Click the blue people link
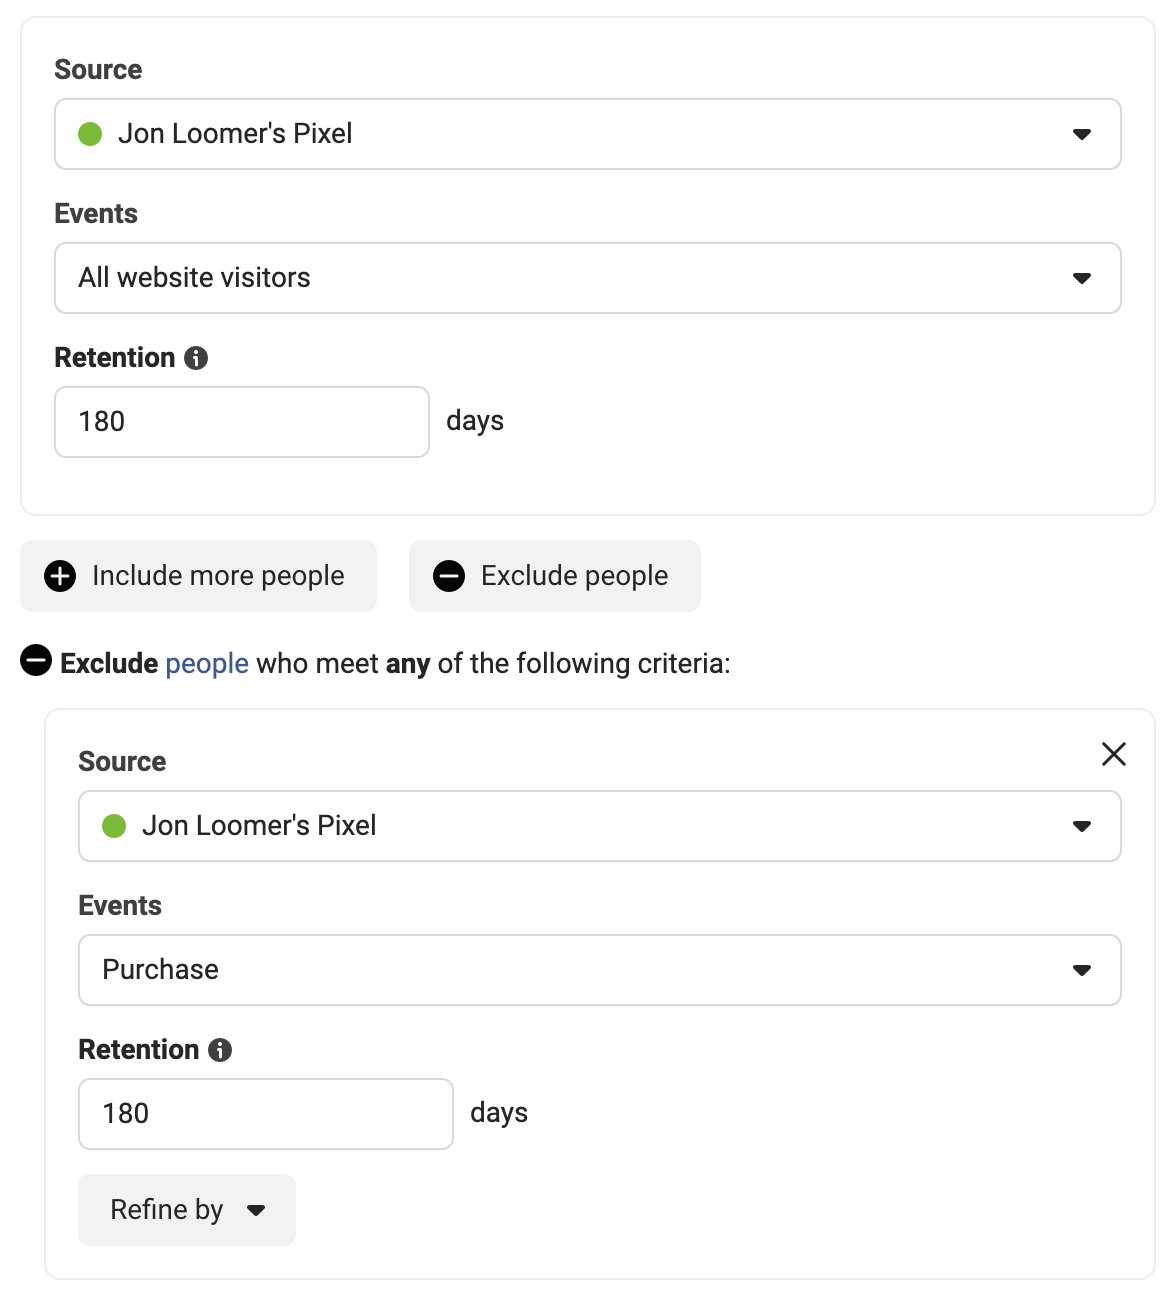The width and height of the screenshot is (1170, 1292). (207, 664)
